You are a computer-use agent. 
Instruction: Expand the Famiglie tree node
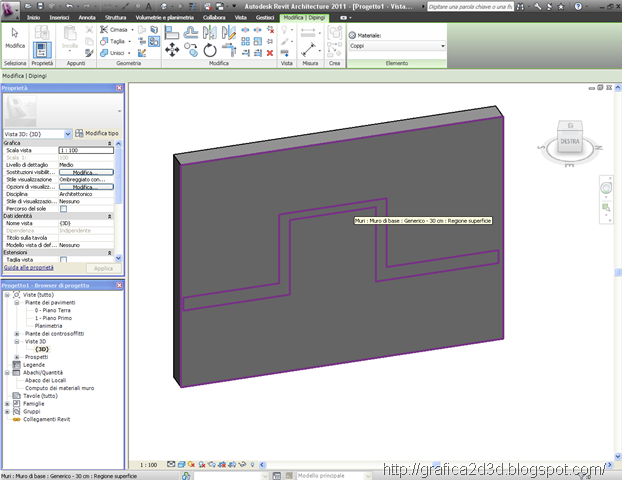pyautogui.click(x=7, y=403)
